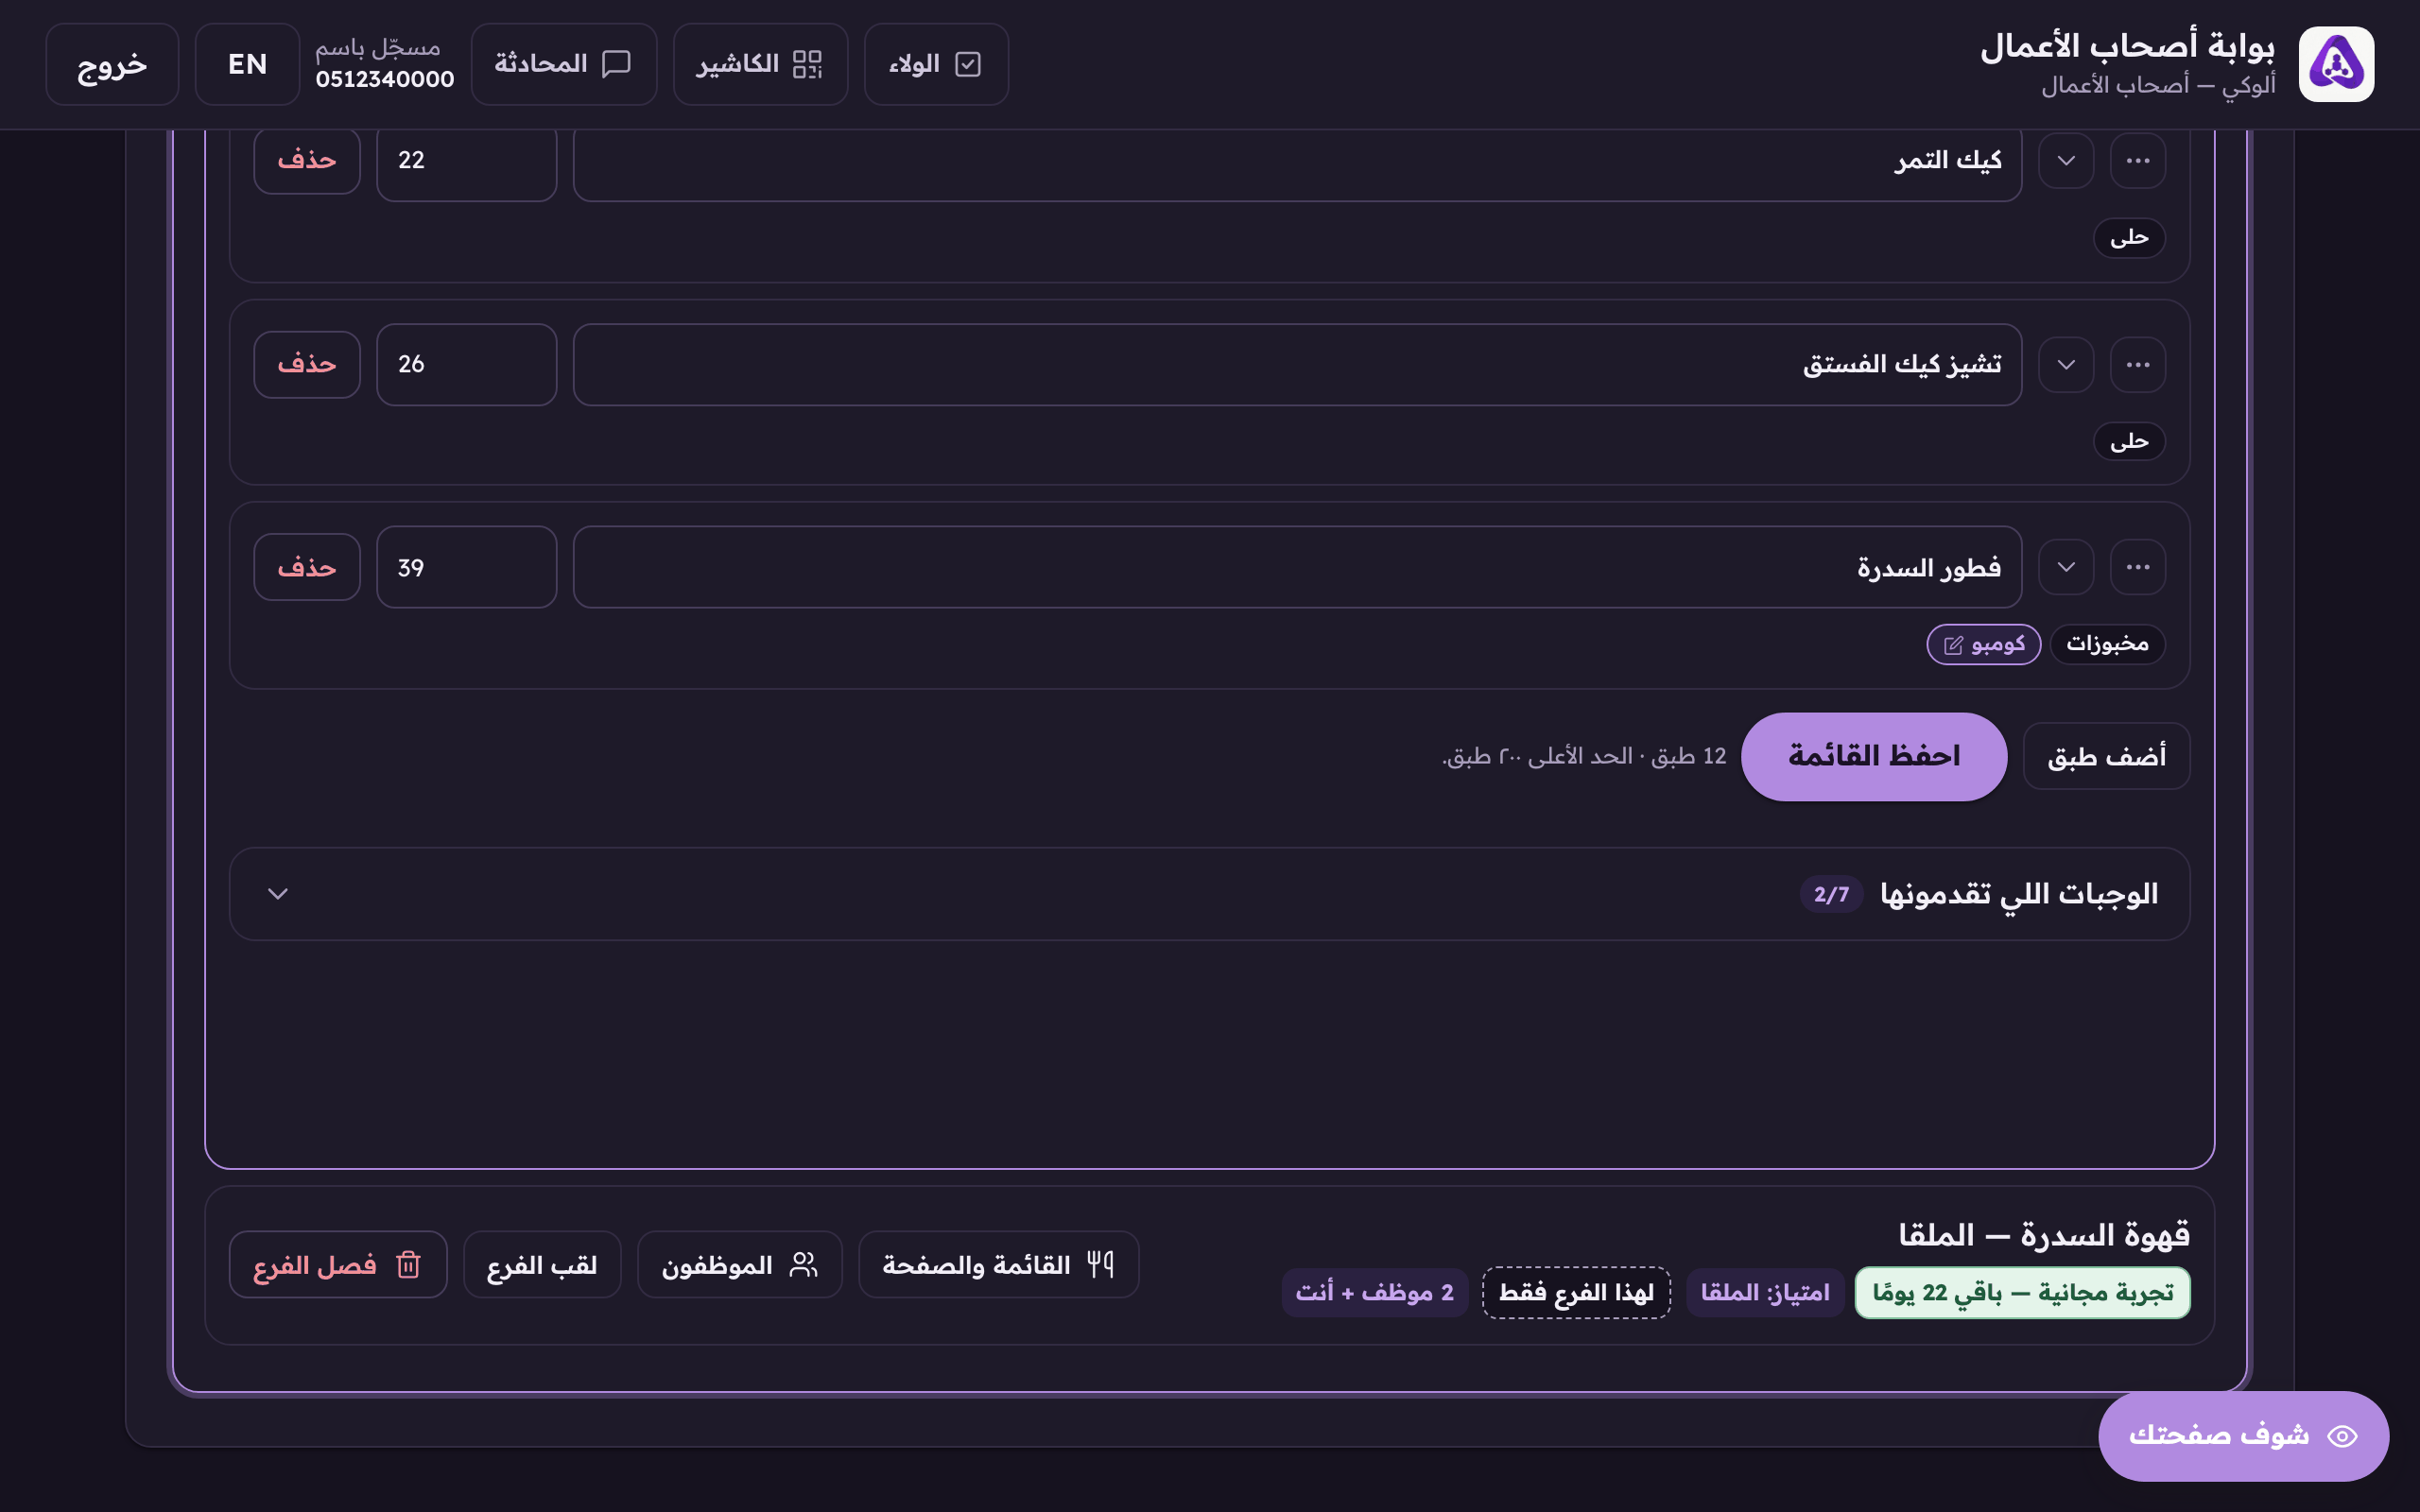Viewport: 2420px width, 1512px height.
Task: Click the people icon in الموظفون
Action: 803,1265
